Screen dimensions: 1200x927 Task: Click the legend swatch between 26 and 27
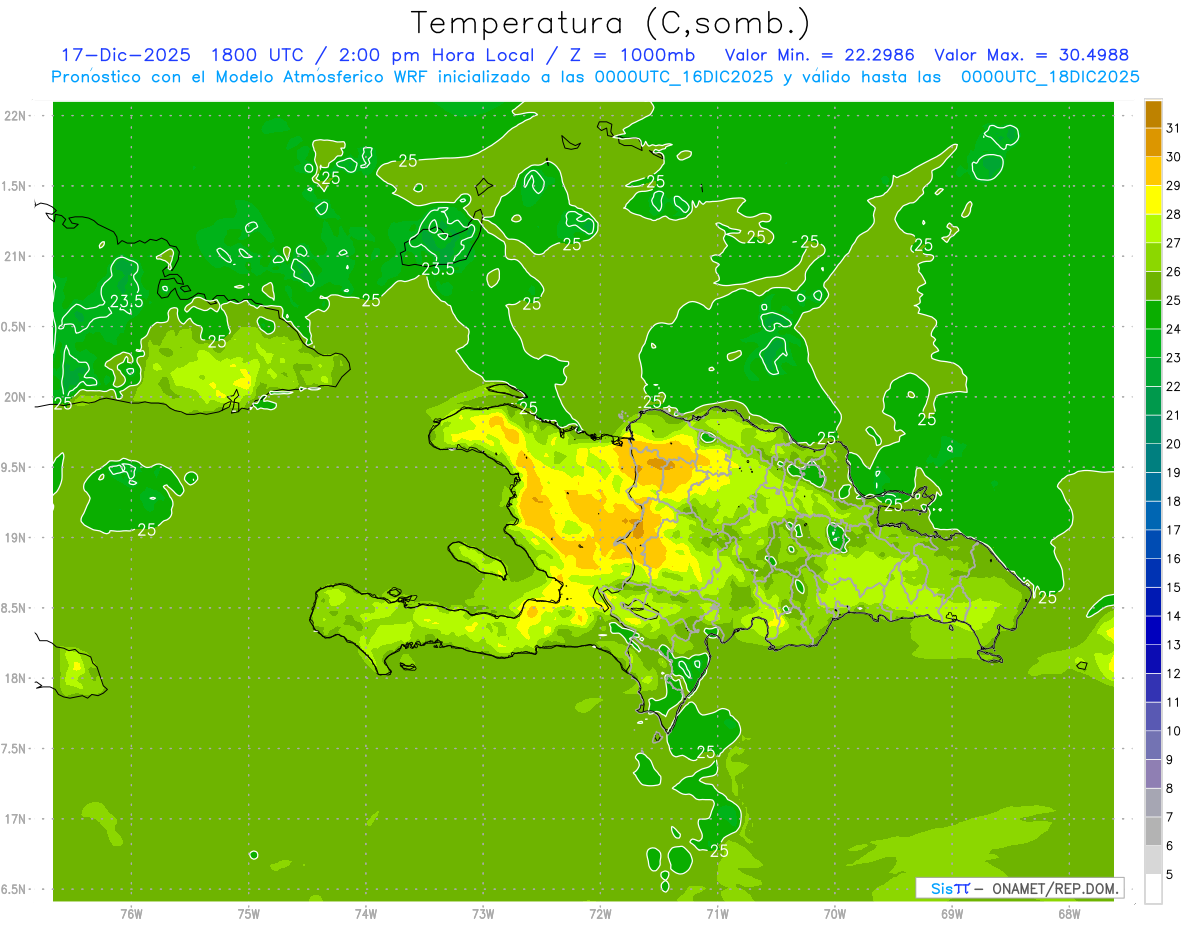click(1153, 257)
